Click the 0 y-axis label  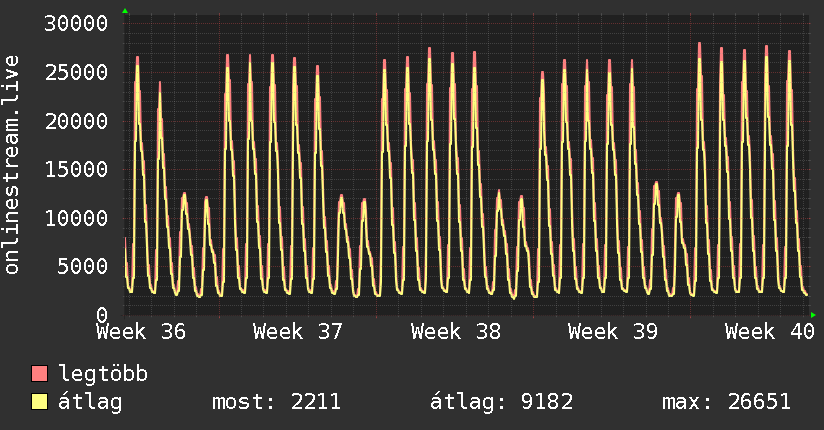click(x=102, y=315)
